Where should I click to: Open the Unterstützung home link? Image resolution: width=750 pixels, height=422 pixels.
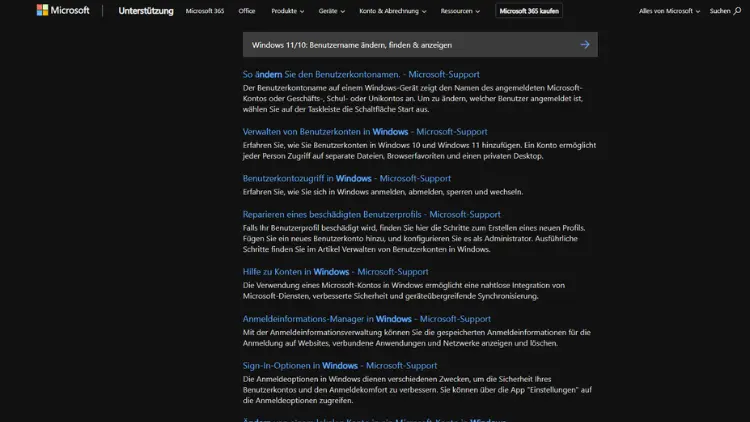tap(146, 11)
